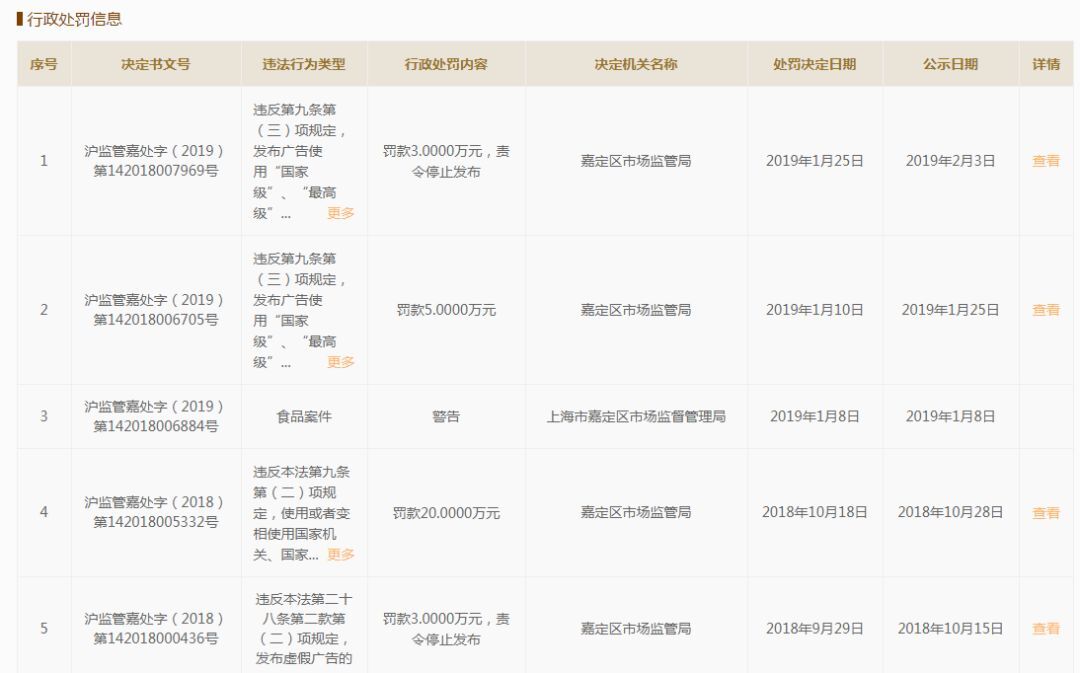Click the 食品案件 violation type cell
Screen dimensions: 1080x673
[304, 416]
